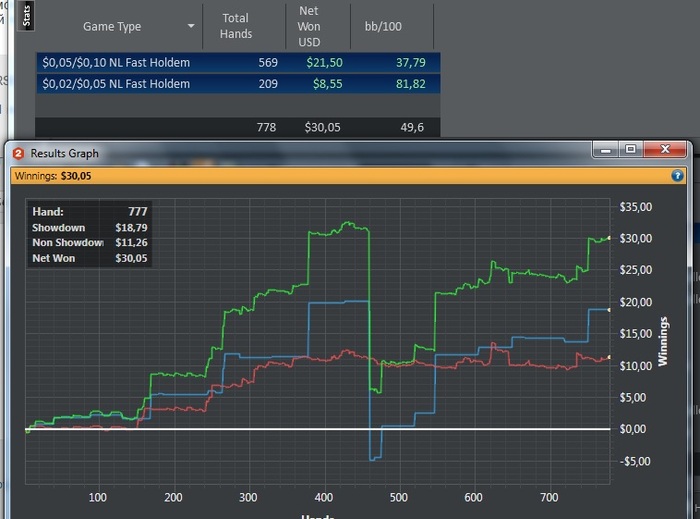Click the Results Graph window app icon
Screen dimensions: 700x519
pos(18,153)
